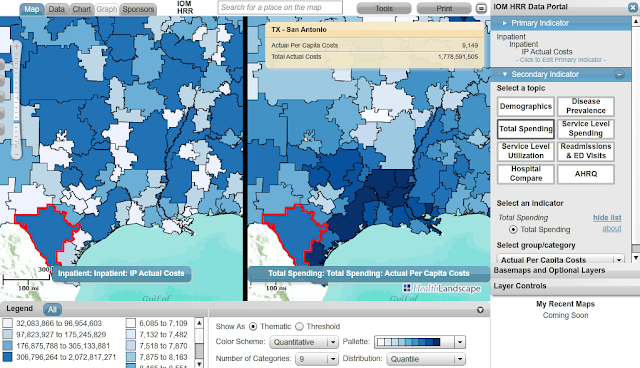Viewport: 640px width, 368px height.
Task: Click the HealthLandscape logo
Action: coord(442,288)
